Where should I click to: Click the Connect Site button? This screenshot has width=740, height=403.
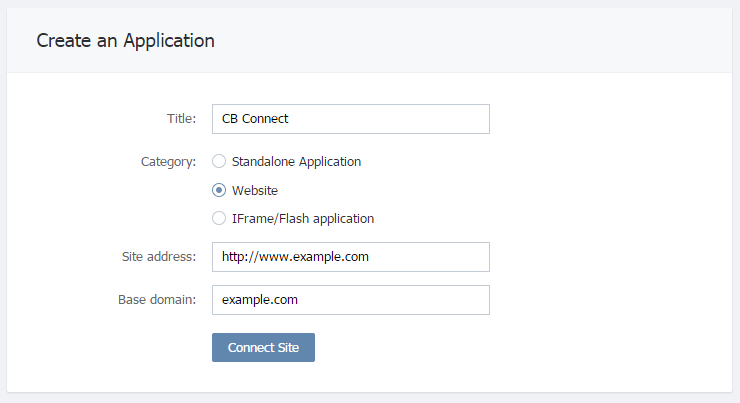coord(263,347)
